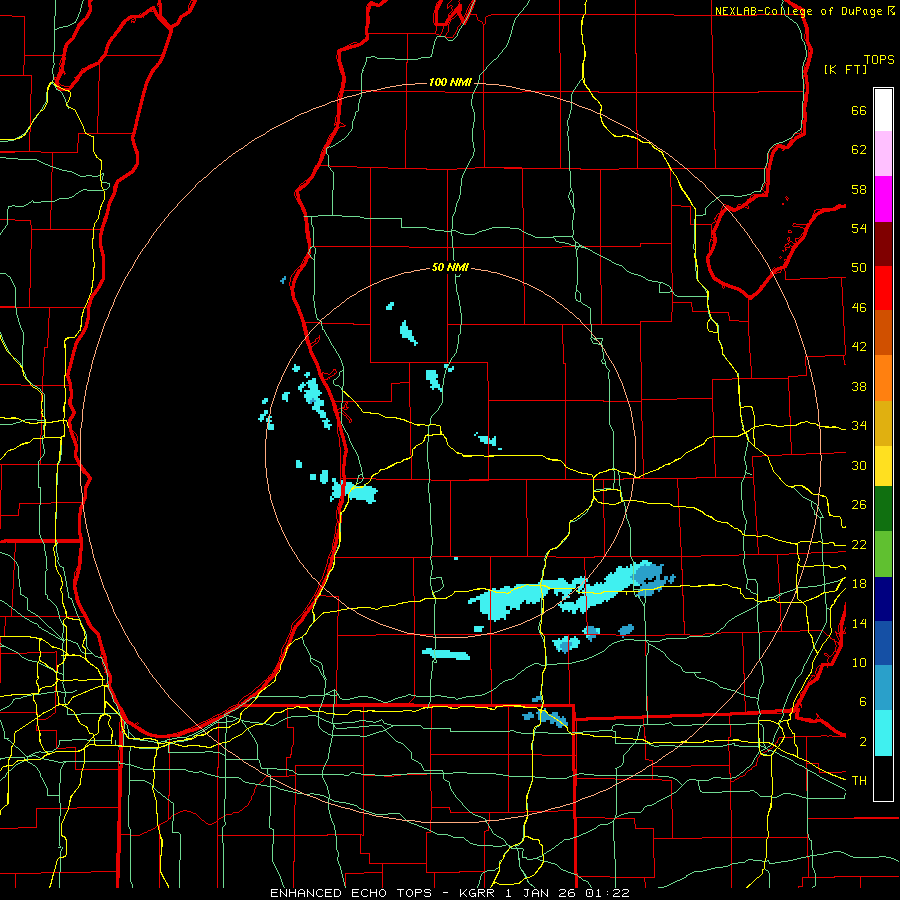Click the 18 value on the legend

pyautogui.click(x=859, y=584)
